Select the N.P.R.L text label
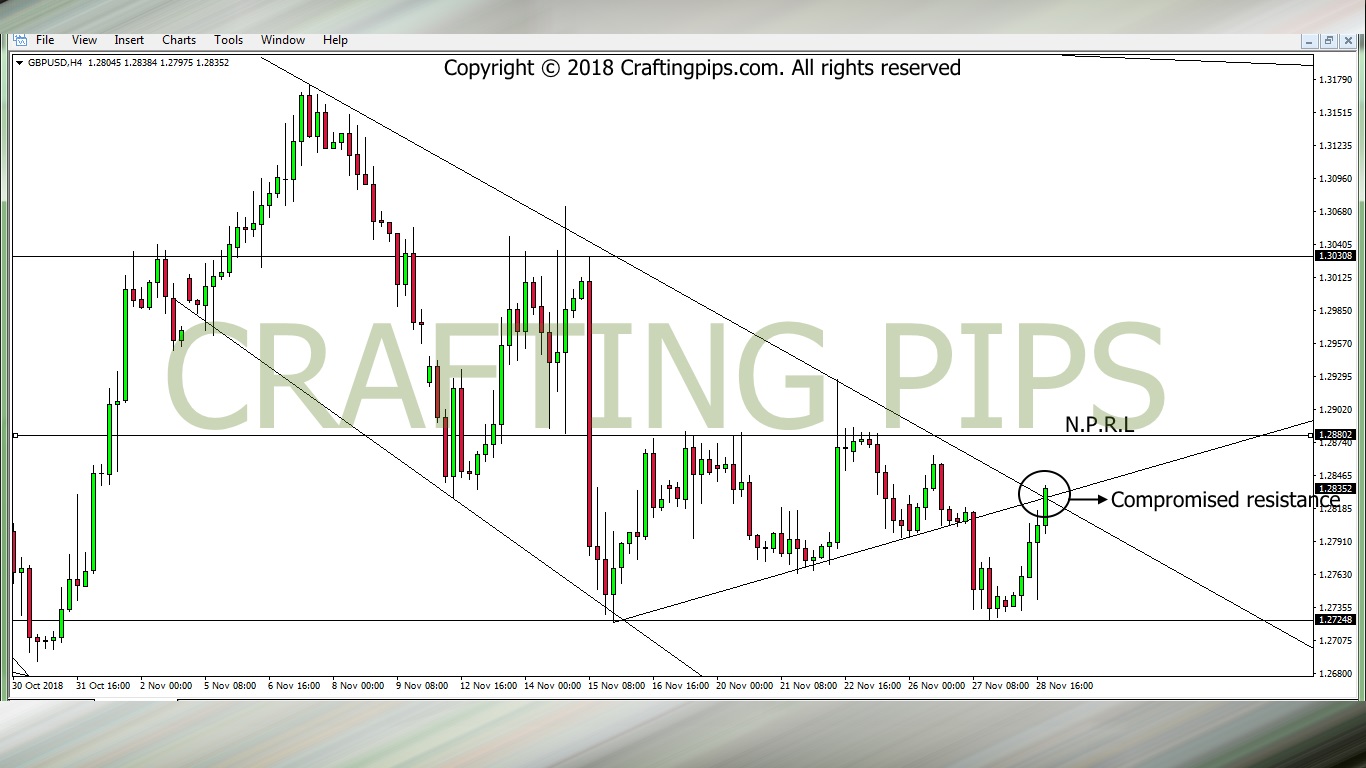This screenshot has width=1366, height=768. 1099,425
